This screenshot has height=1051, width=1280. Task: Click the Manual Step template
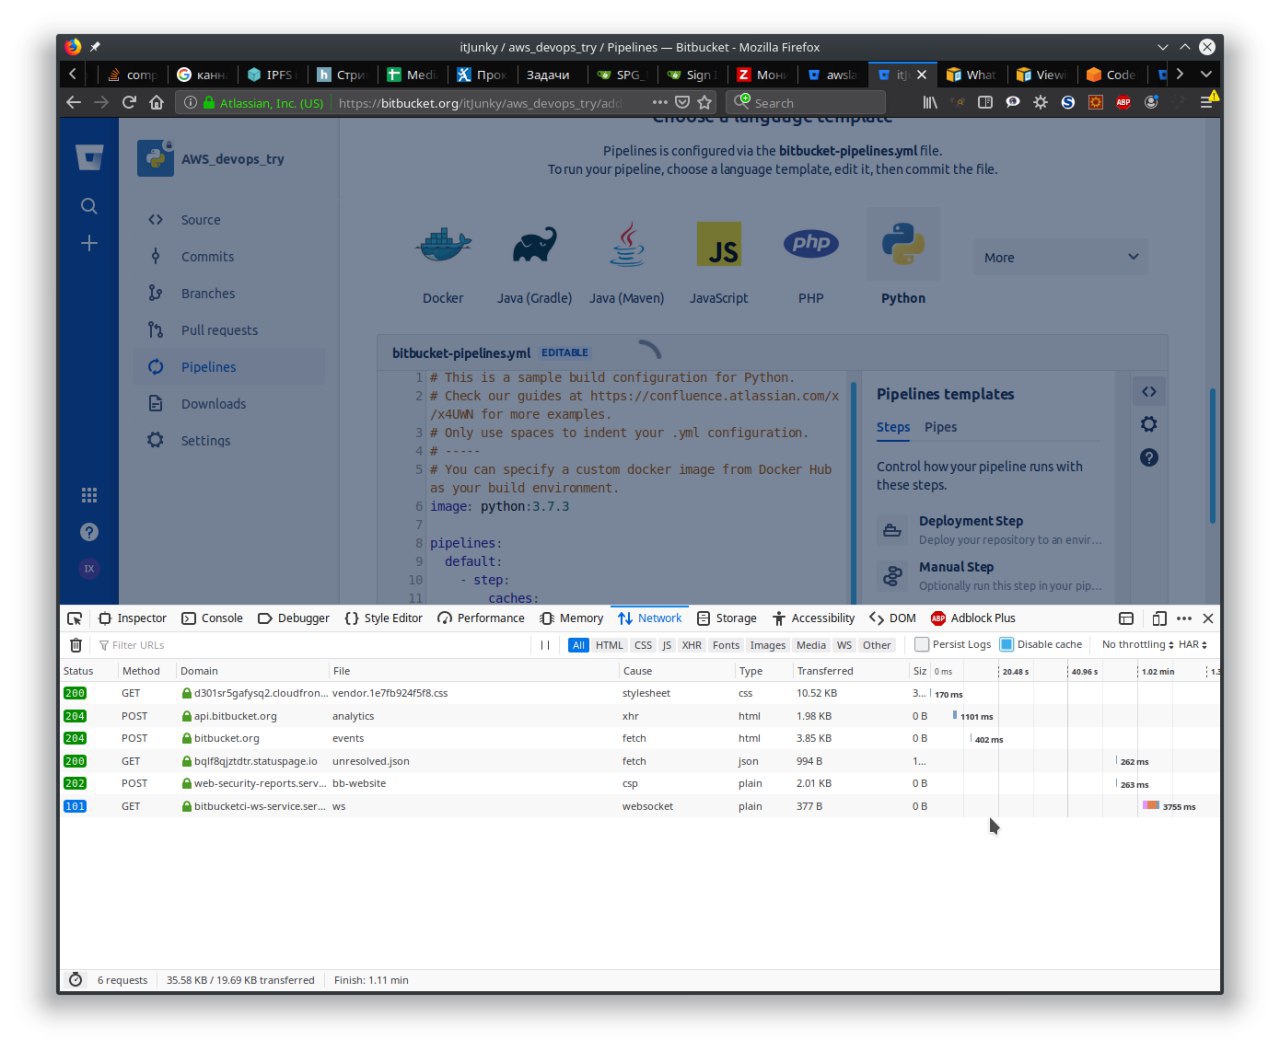990,576
